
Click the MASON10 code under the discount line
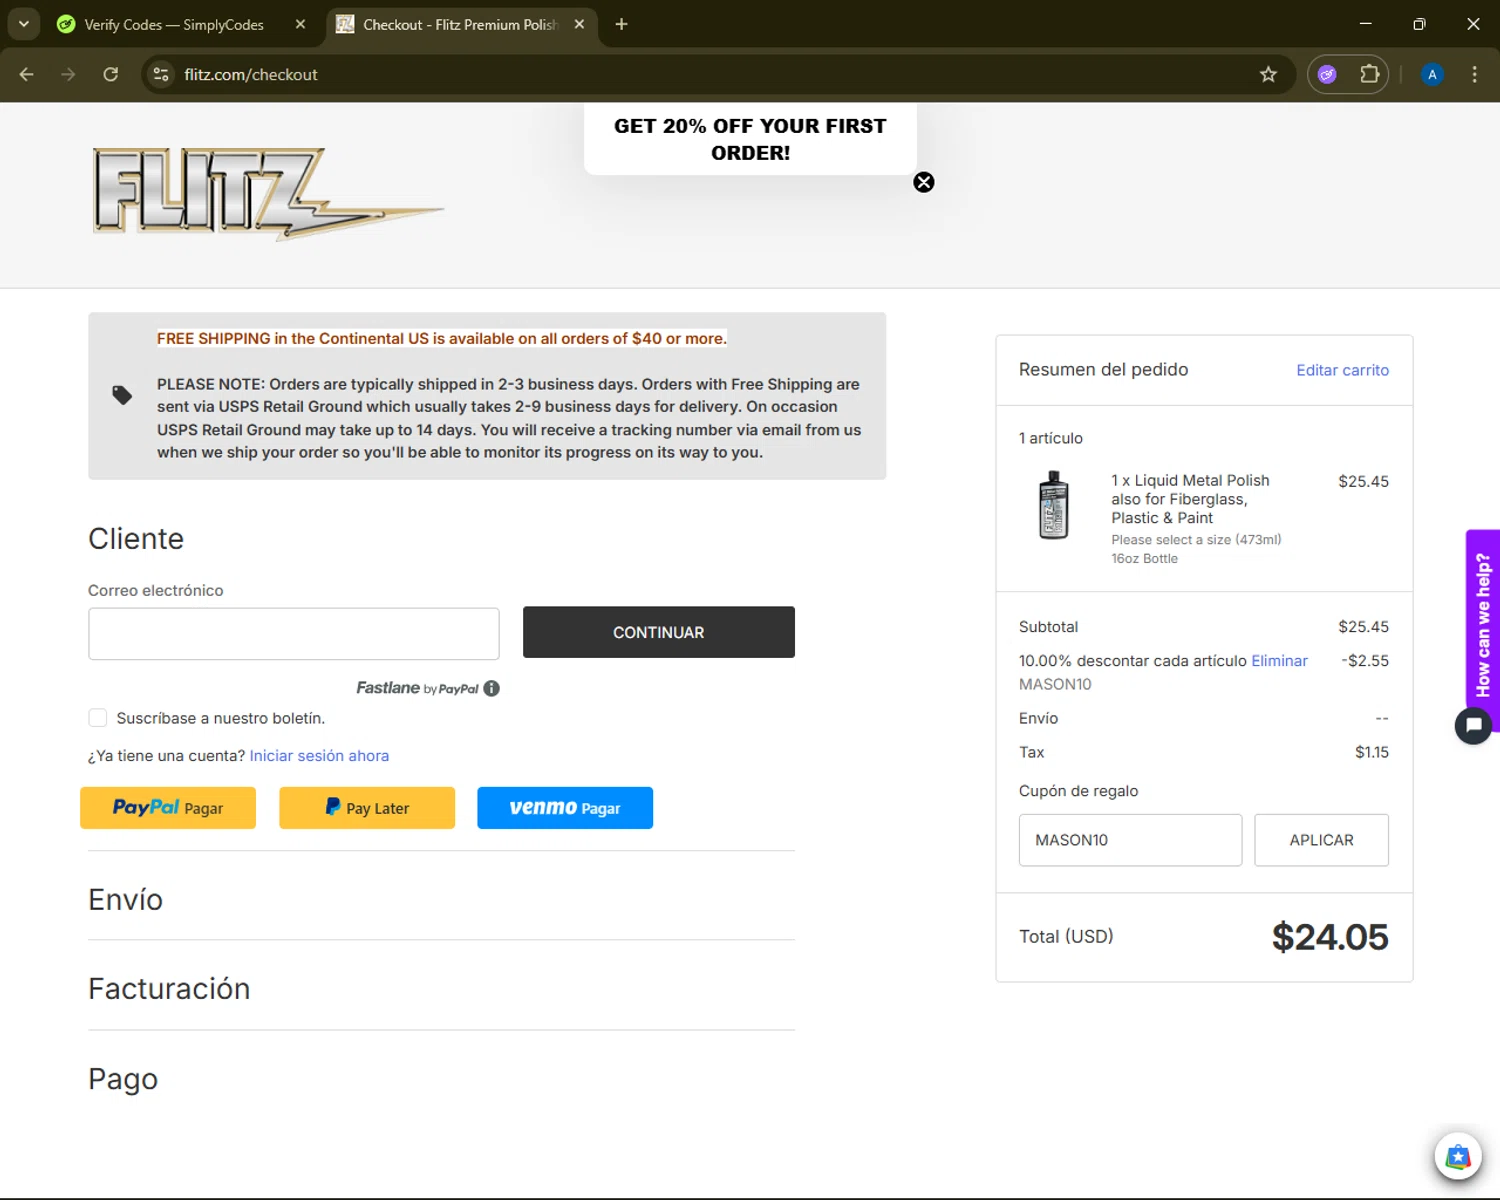tap(1055, 685)
